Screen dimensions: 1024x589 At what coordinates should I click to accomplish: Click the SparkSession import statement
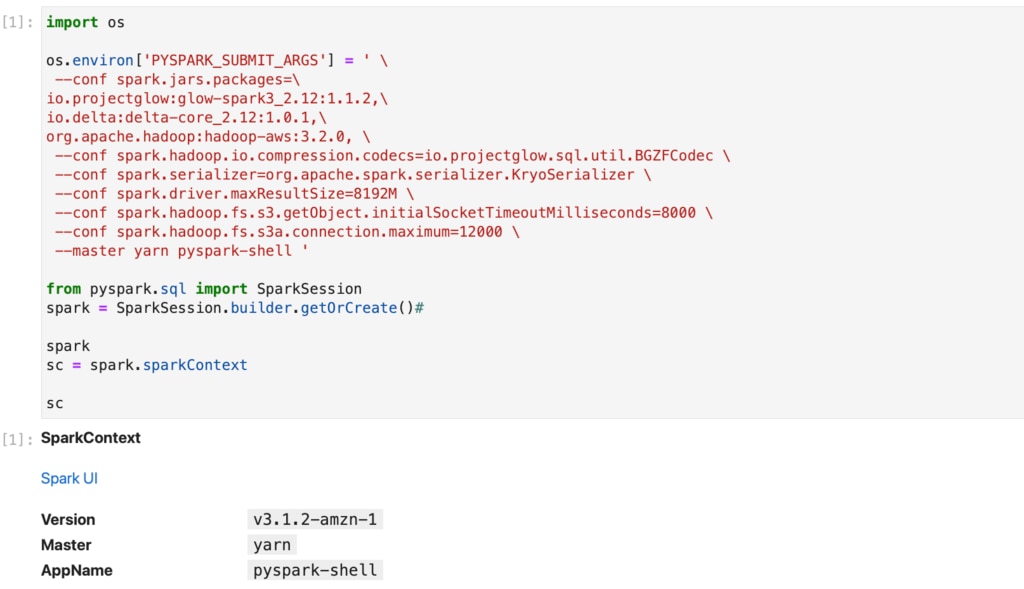point(204,289)
